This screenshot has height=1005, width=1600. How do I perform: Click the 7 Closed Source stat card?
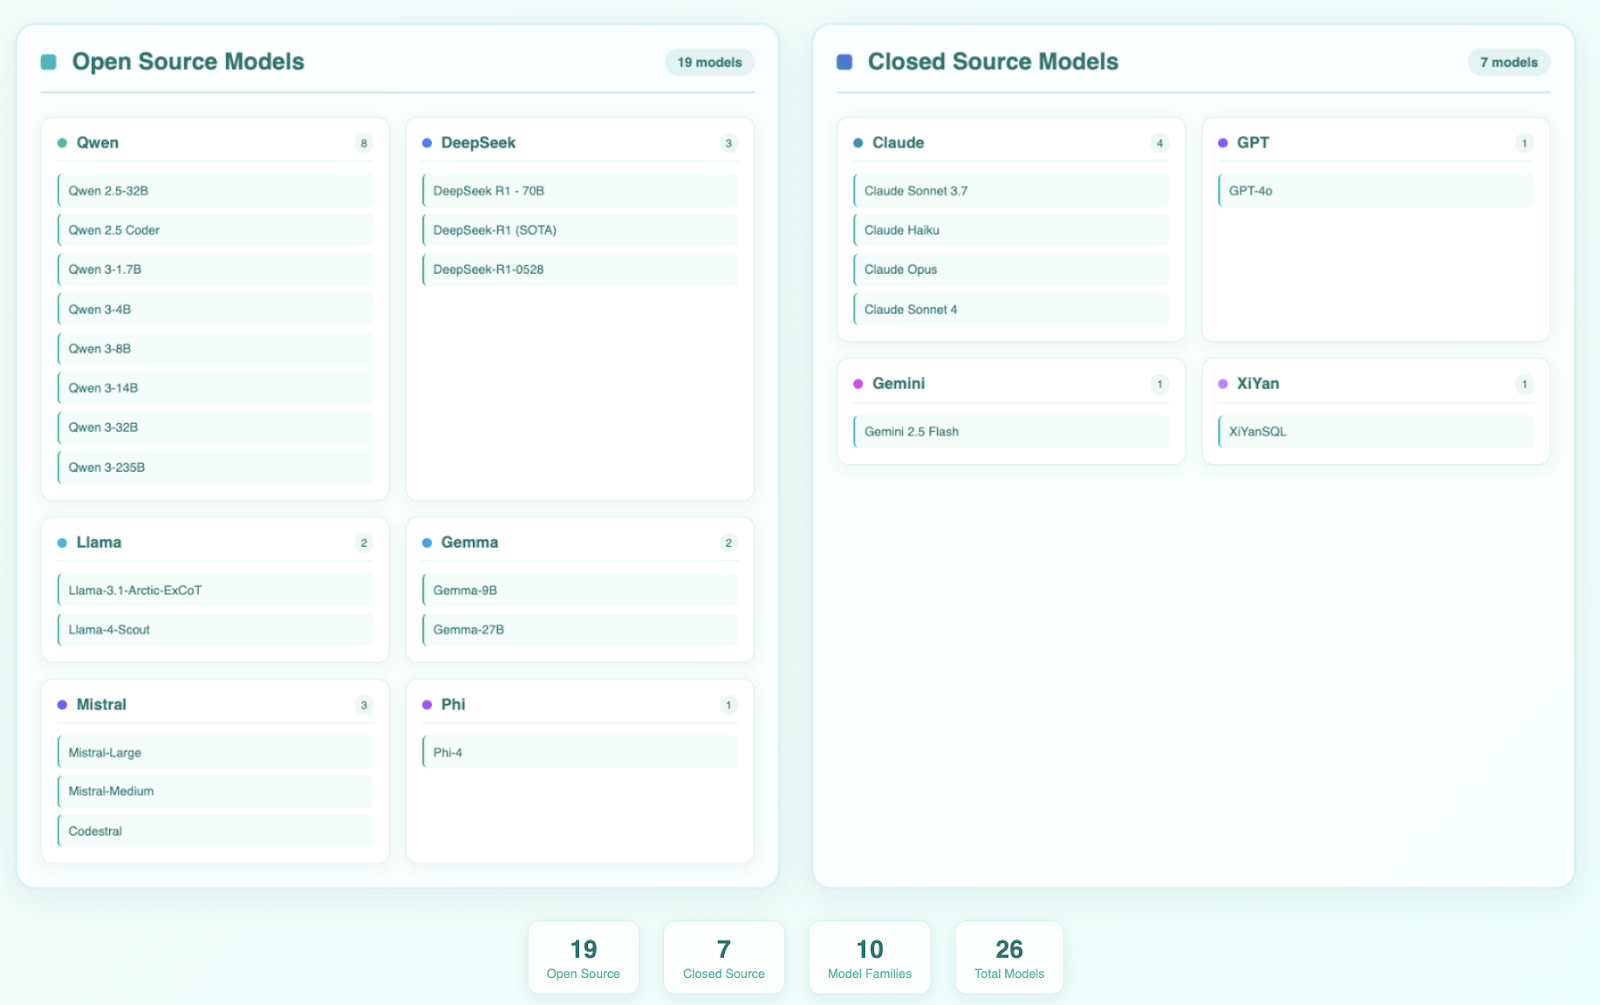(x=724, y=958)
